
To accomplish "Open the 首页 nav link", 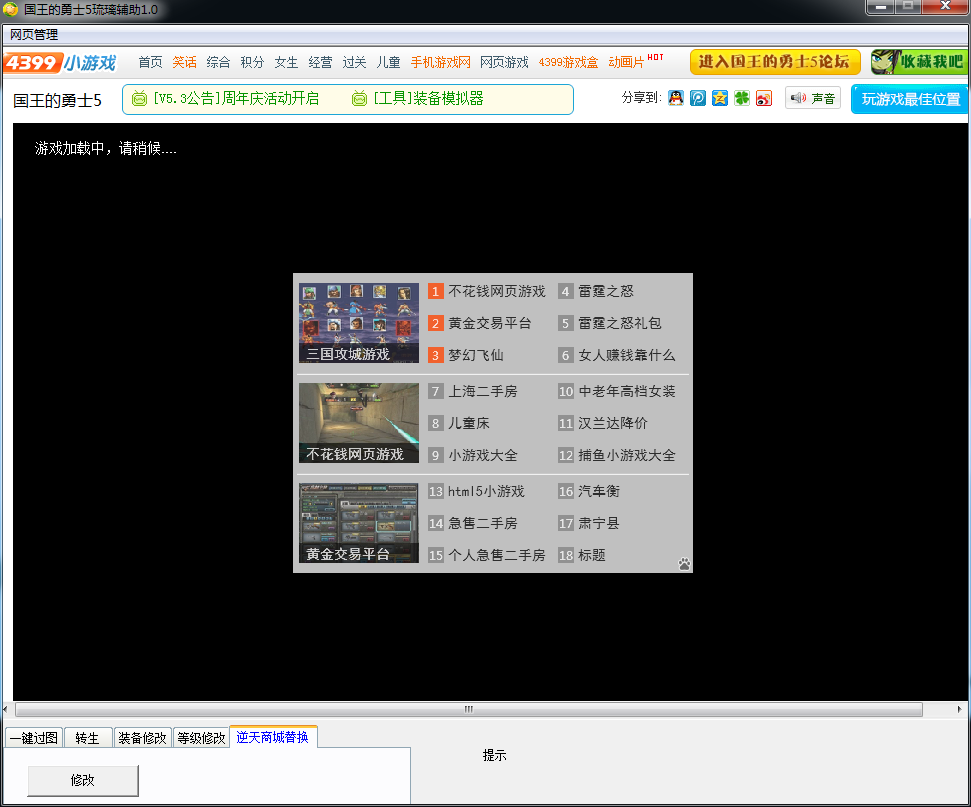I will point(150,62).
